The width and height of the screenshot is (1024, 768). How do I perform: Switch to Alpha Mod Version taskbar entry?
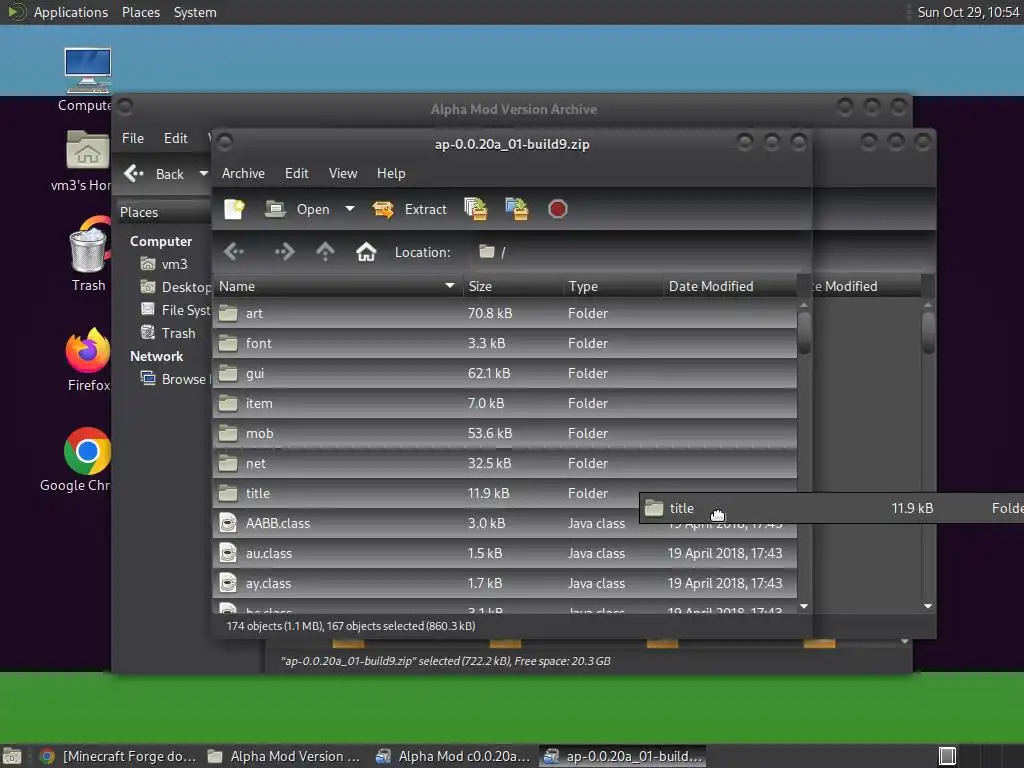pyautogui.click(x=285, y=756)
